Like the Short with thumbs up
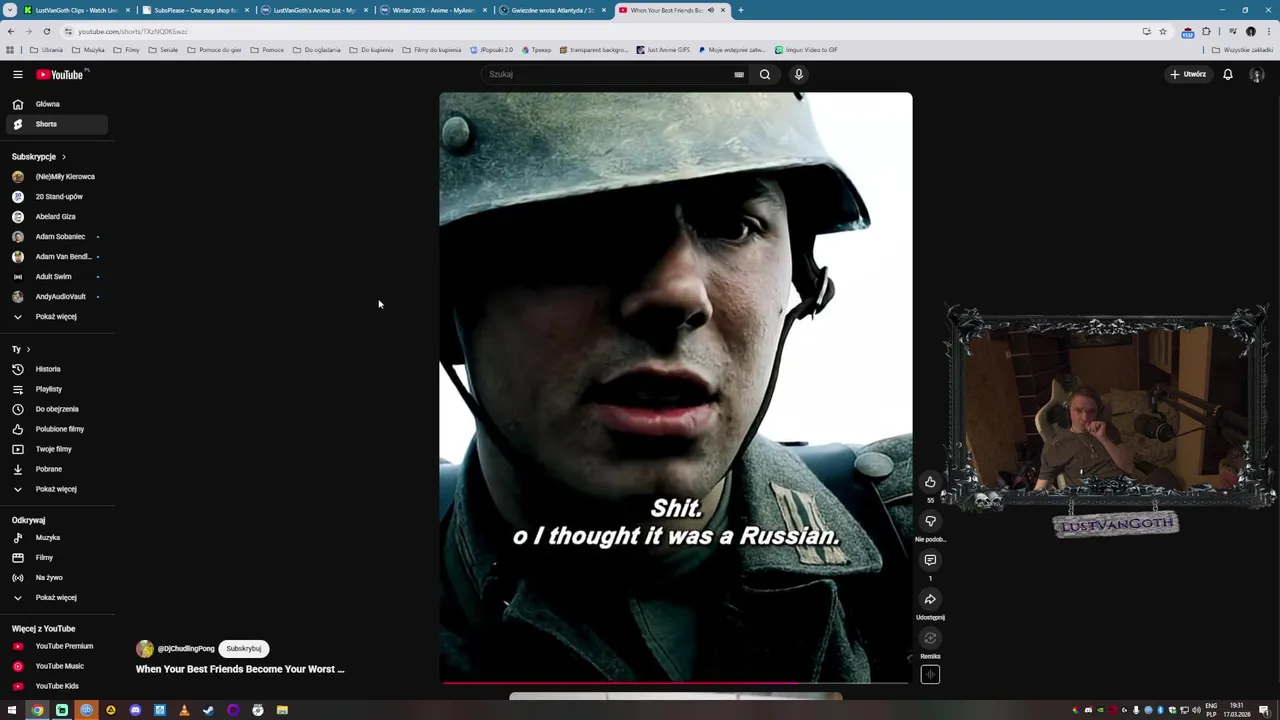 pyautogui.click(x=930, y=482)
